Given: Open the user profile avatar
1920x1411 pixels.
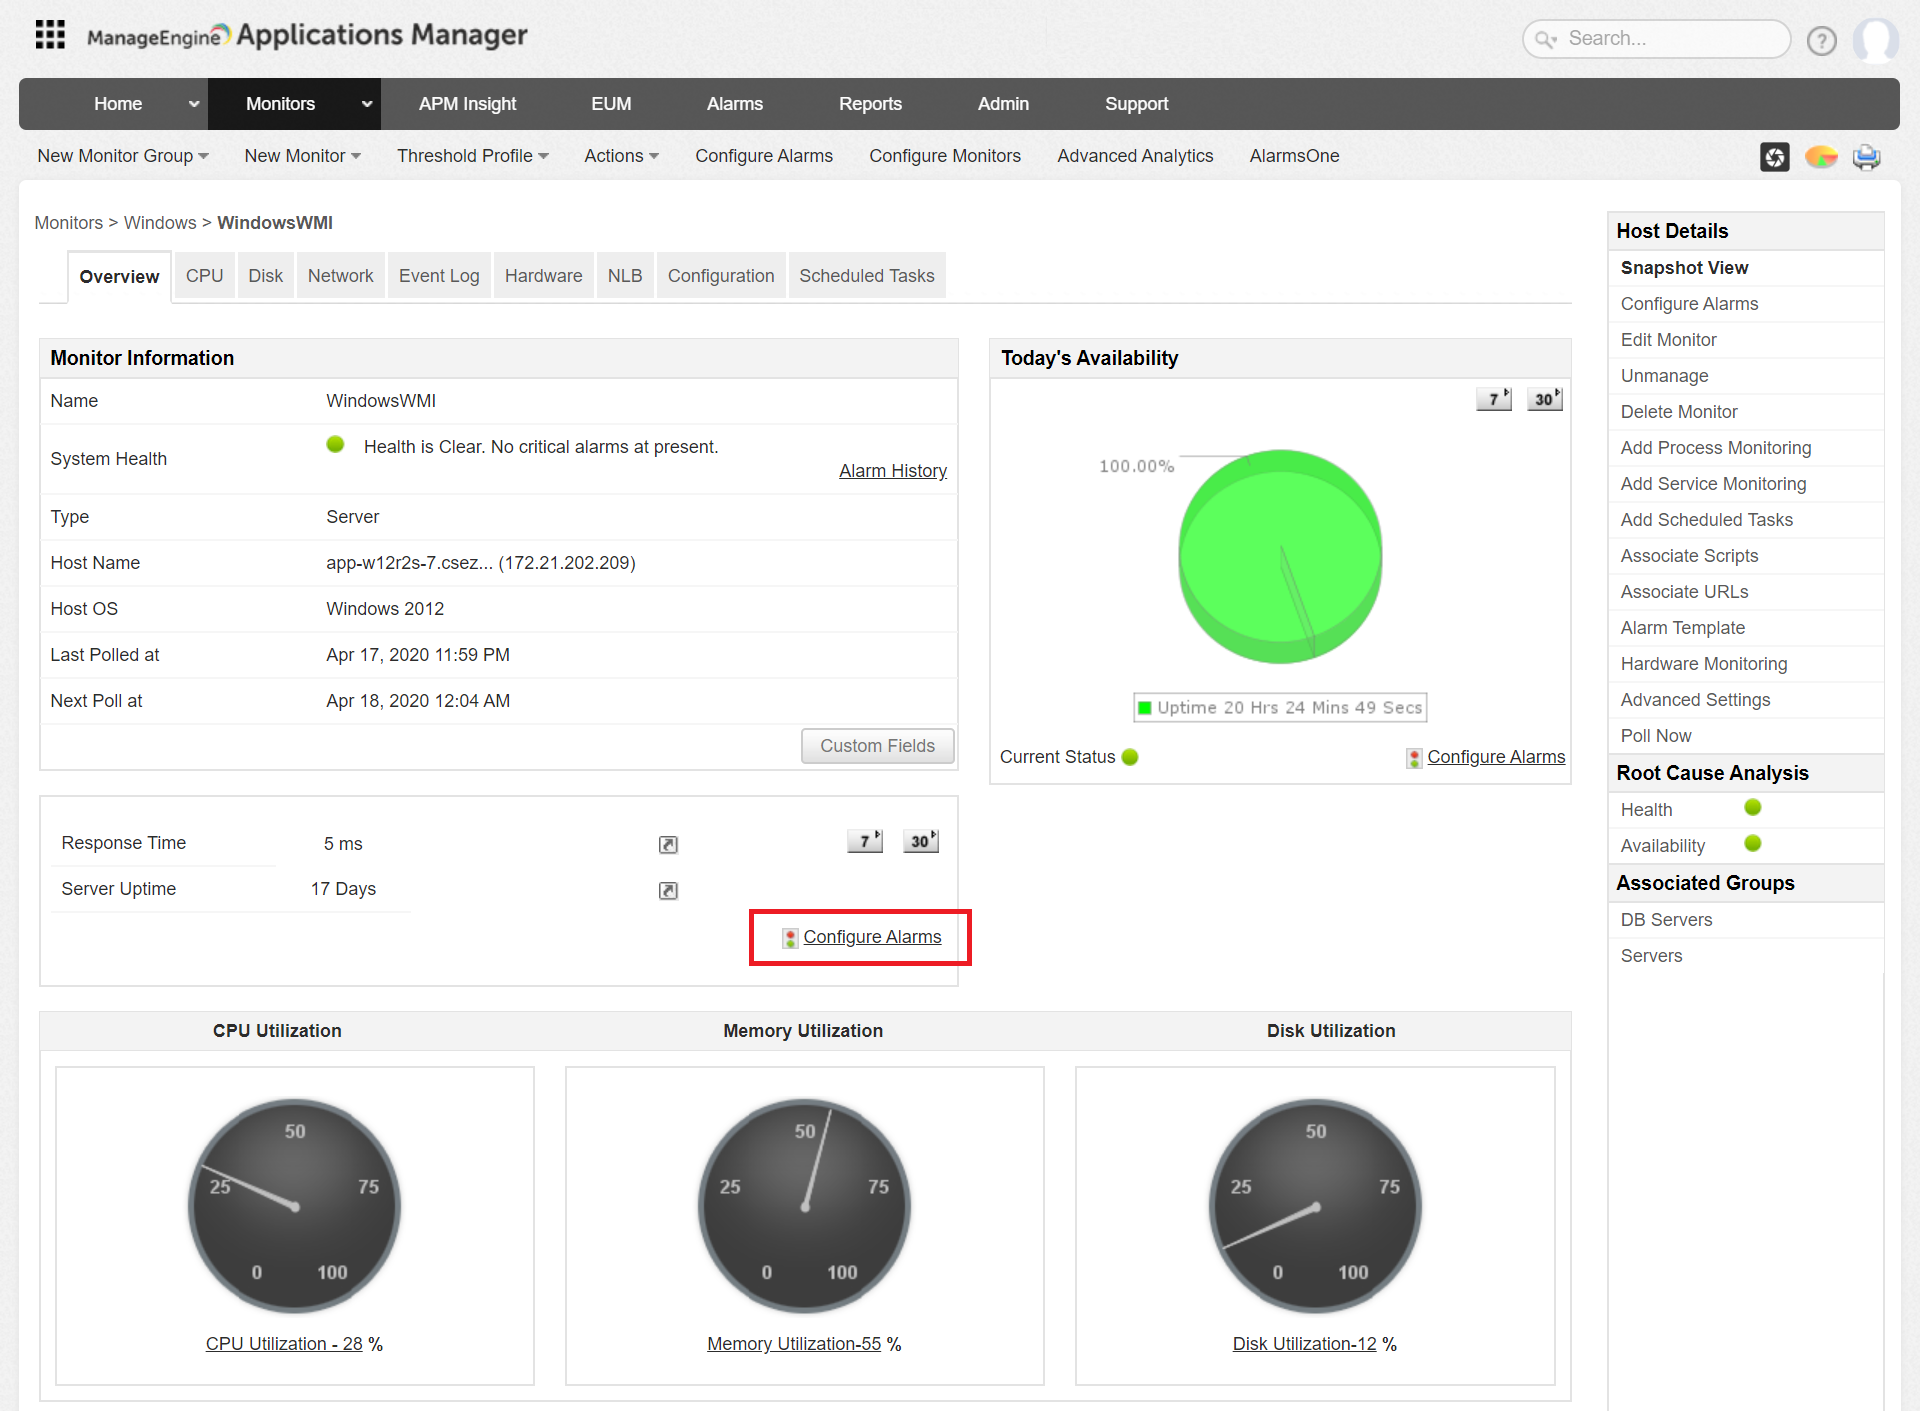Looking at the screenshot, I should click(x=1874, y=40).
